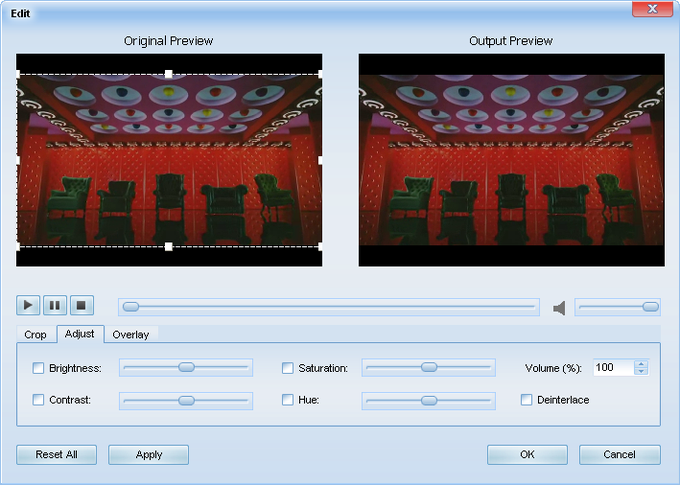The height and width of the screenshot is (485, 680).
Task: Click the top-right corner crop handle
Action: coord(320,74)
